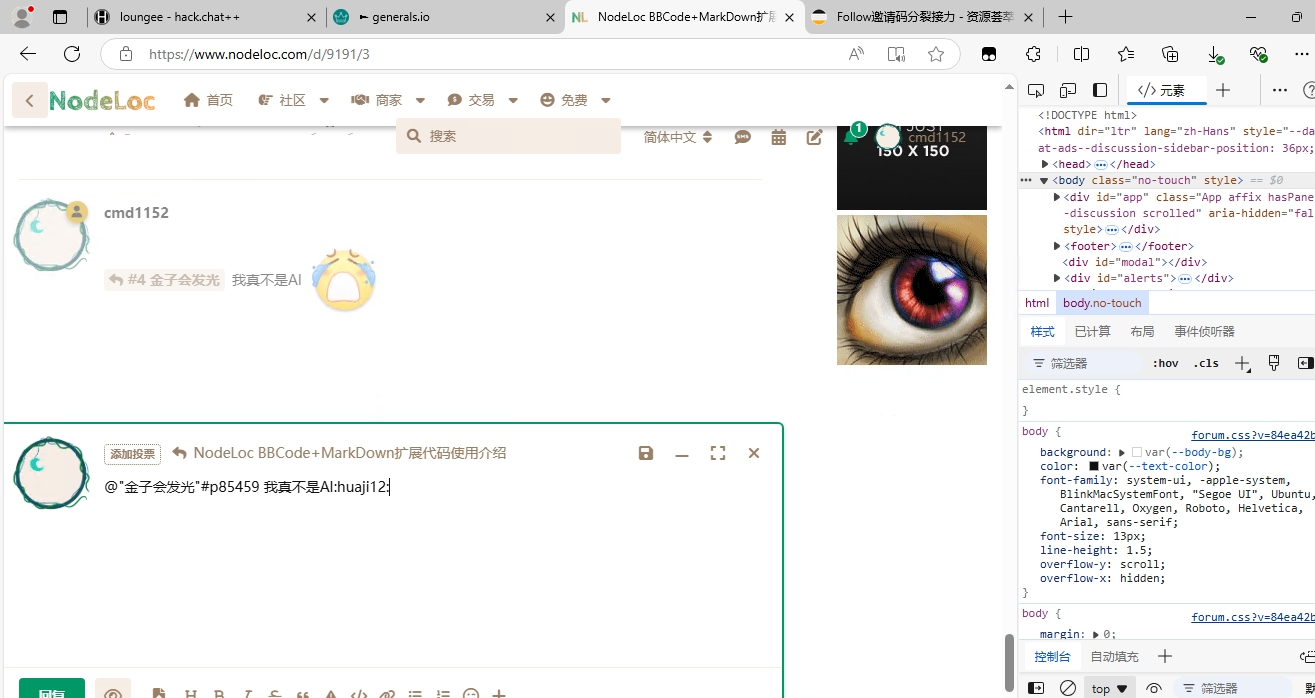1315x698 pixels.
Task: Switch to the generals.io browser tab
Action: coord(443,17)
